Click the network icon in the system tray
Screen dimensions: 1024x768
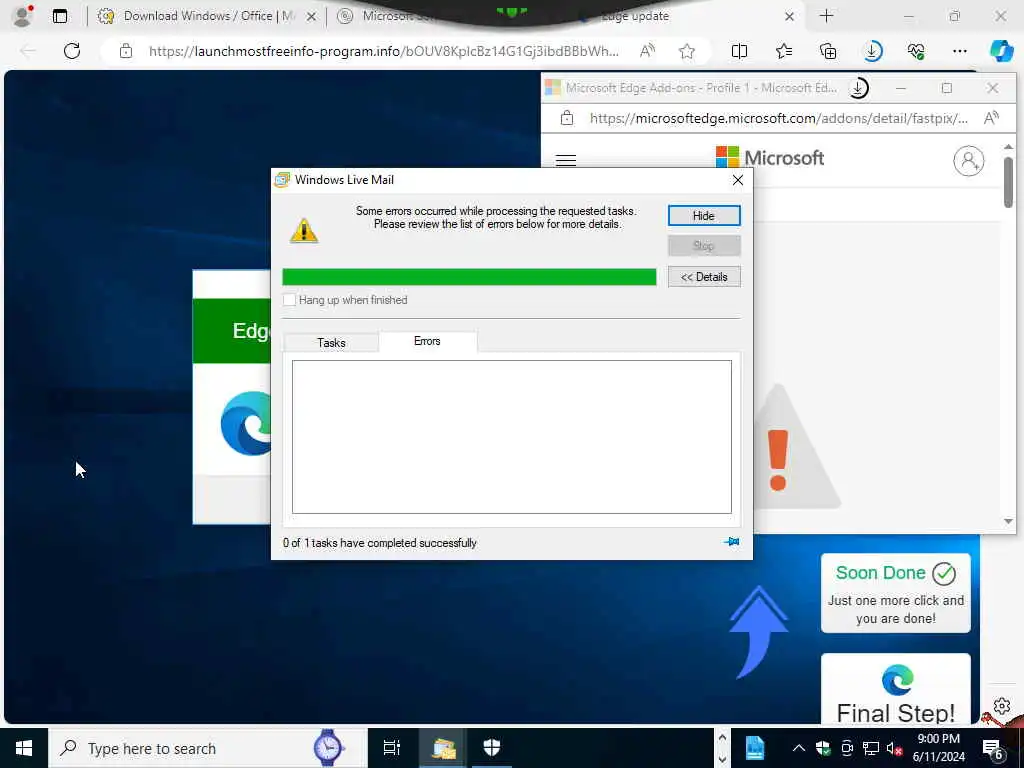[871, 748]
